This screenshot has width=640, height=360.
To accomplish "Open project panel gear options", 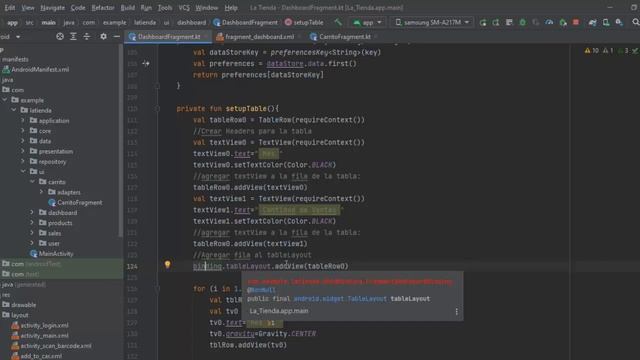I will (103, 37).
